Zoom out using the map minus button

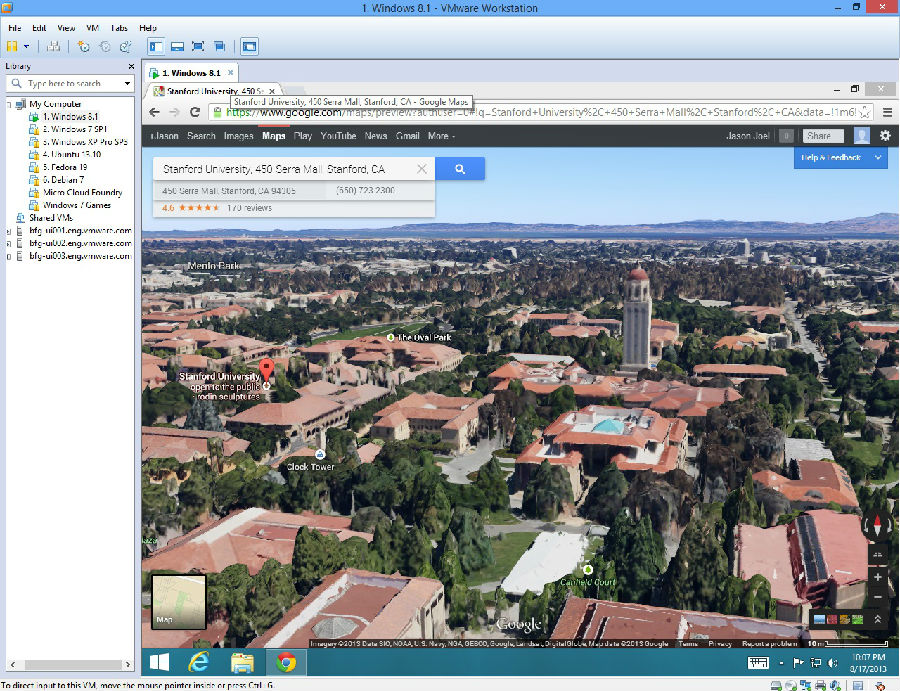(877, 596)
